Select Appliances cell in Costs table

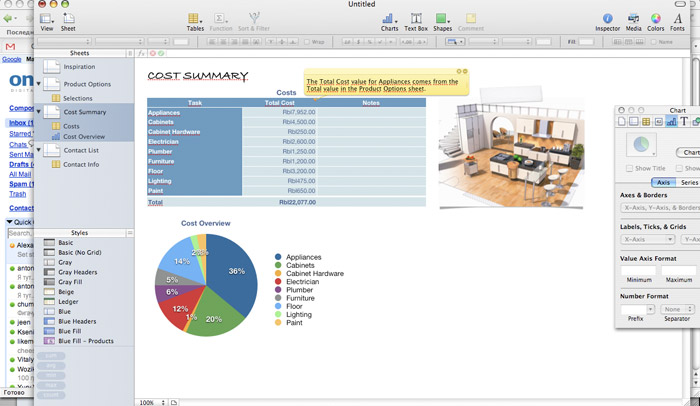pos(195,113)
